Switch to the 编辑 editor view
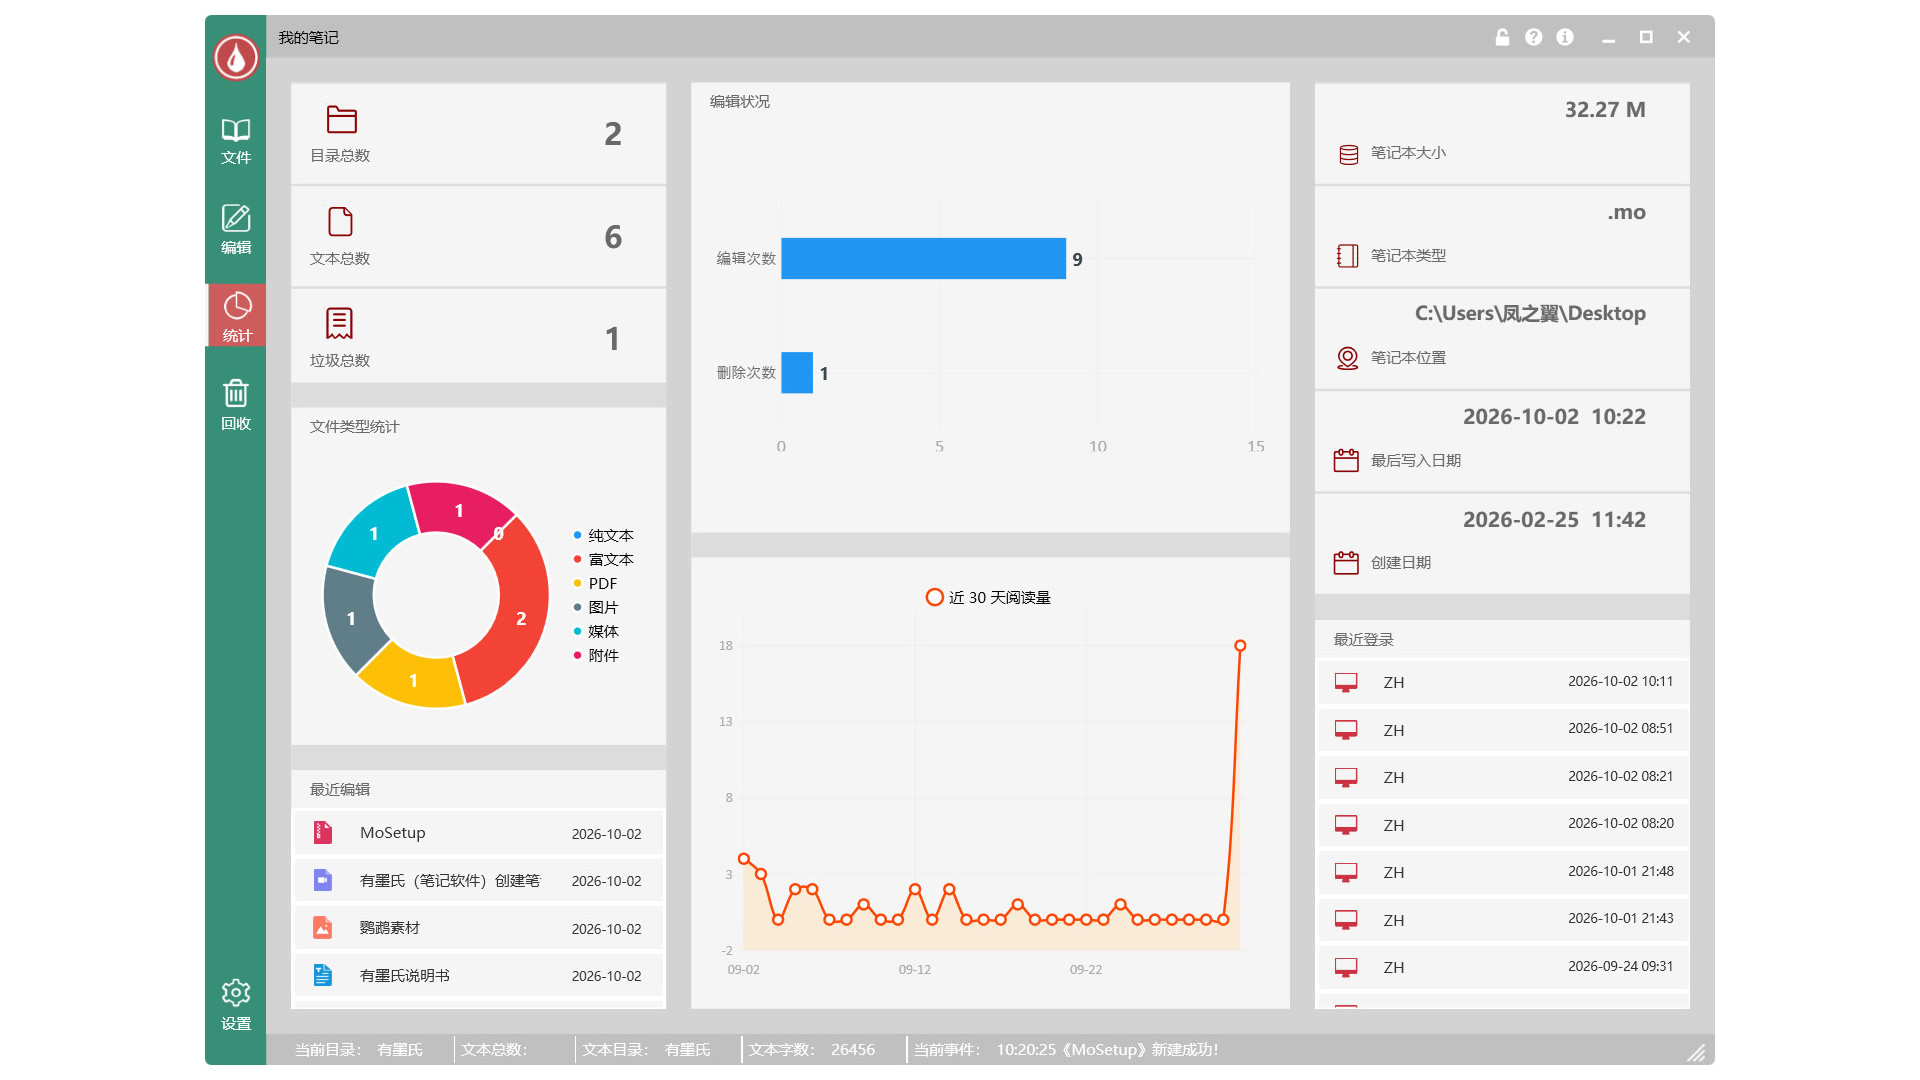 point(236,230)
